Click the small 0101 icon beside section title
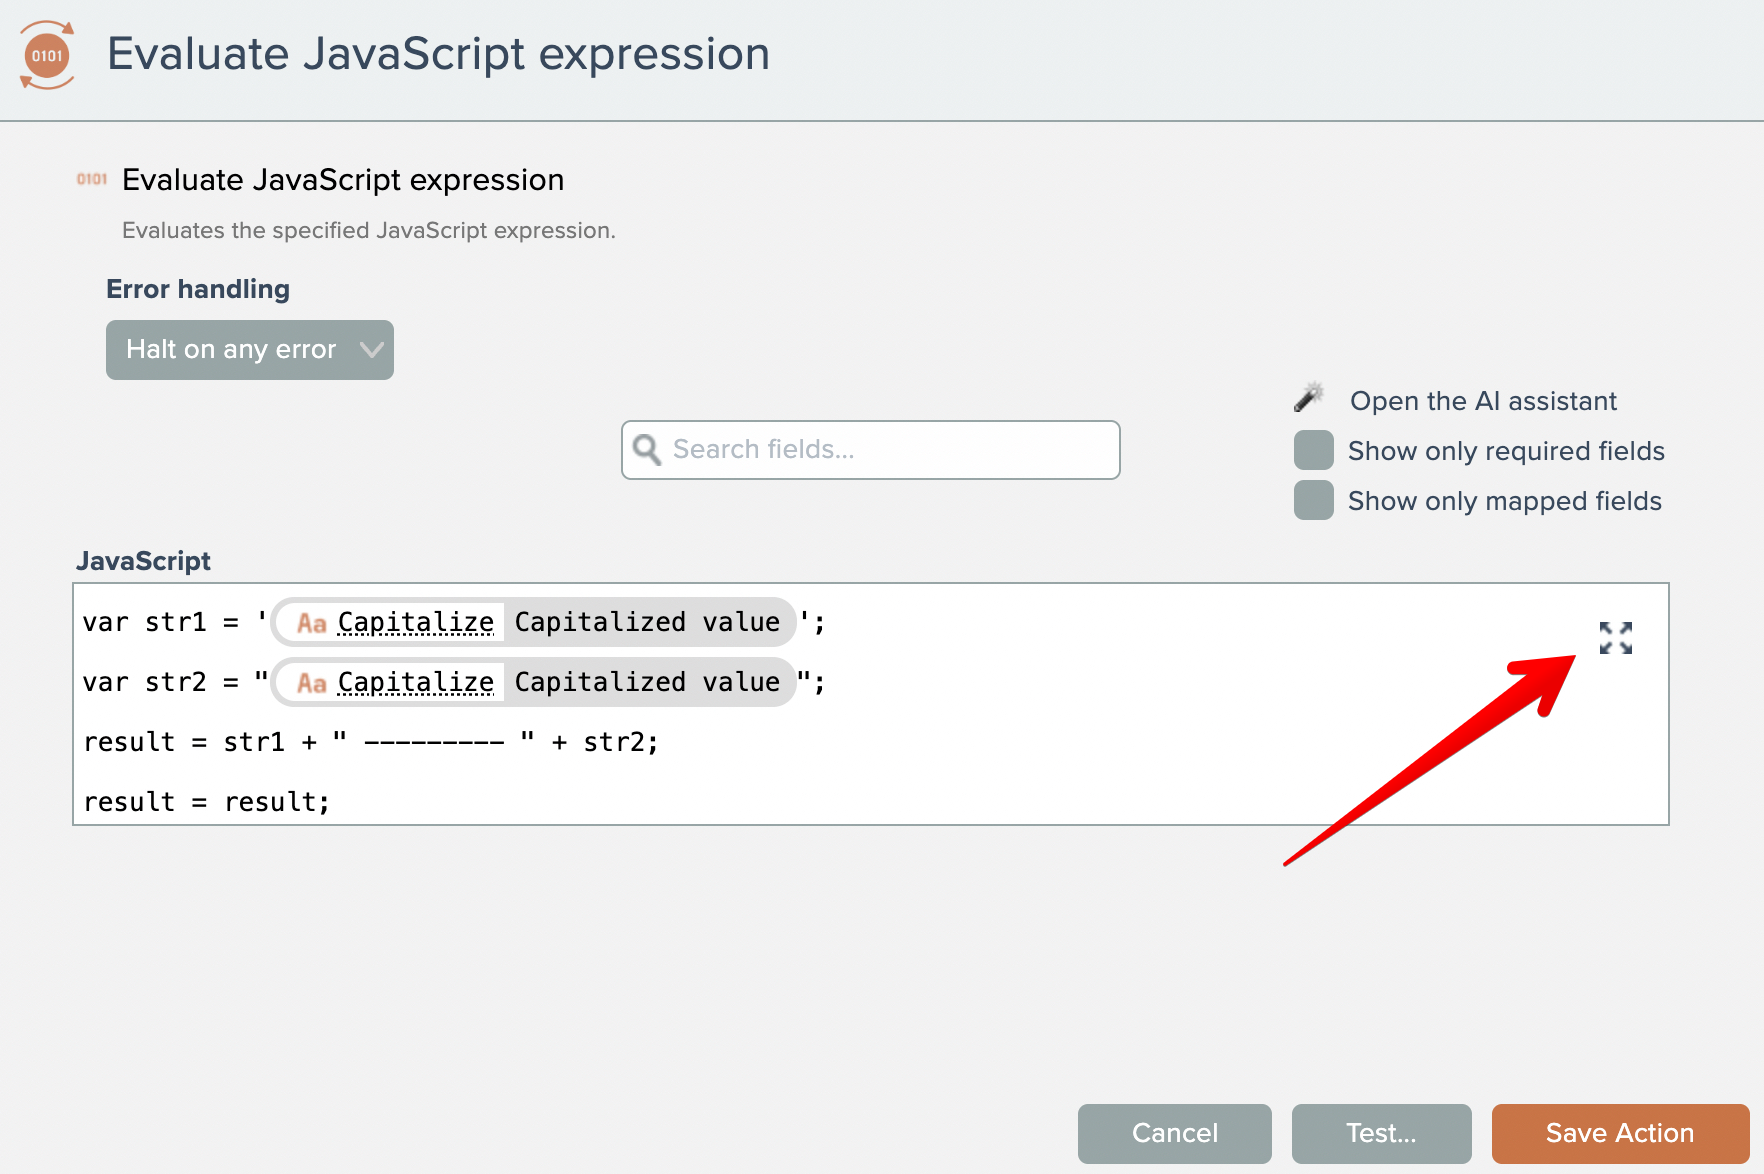 coord(92,179)
